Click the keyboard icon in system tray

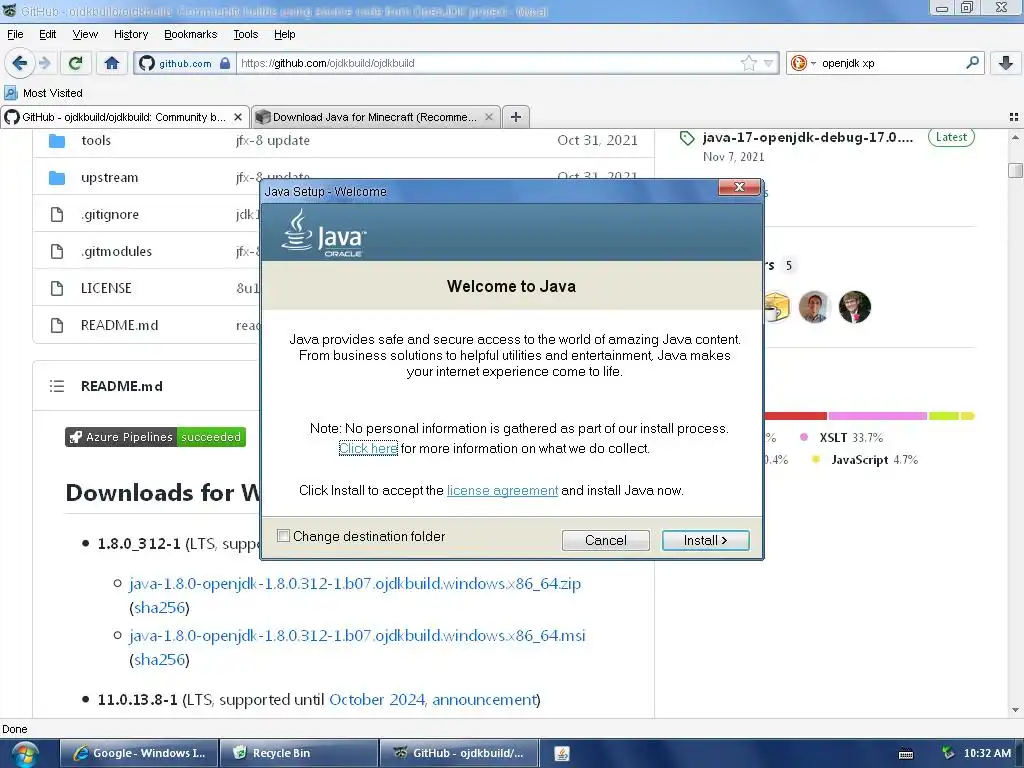tap(906, 754)
